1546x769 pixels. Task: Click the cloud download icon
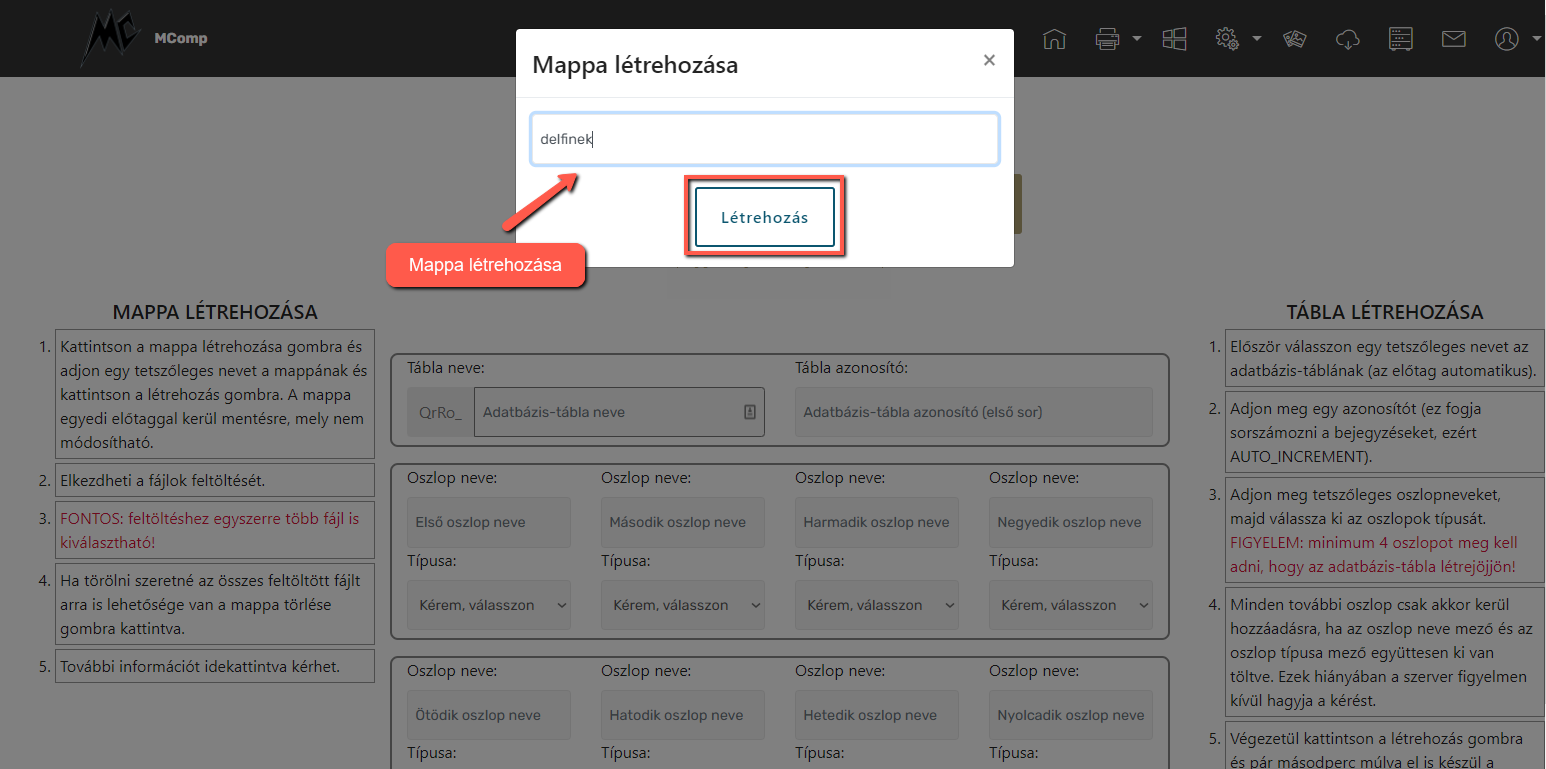tap(1348, 39)
